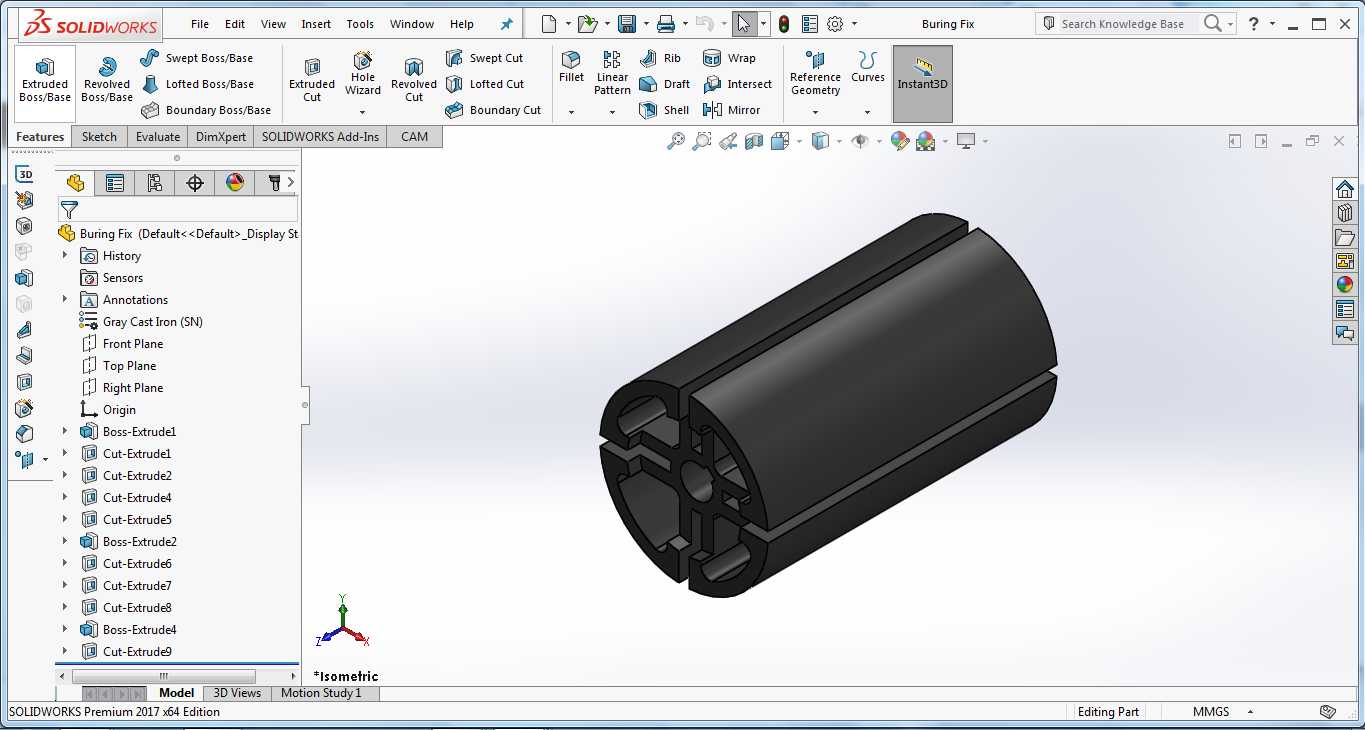Select Extruded Cut tool

pyautogui.click(x=312, y=78)
